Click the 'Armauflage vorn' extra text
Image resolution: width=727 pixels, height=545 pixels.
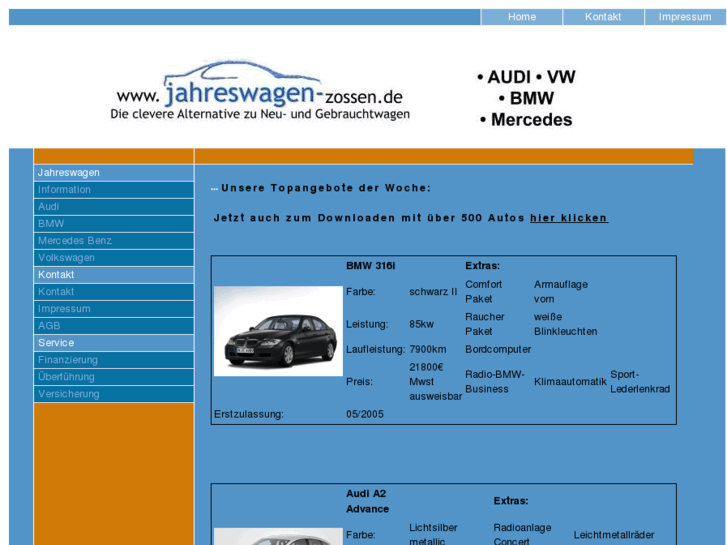(x=561, y=292)
